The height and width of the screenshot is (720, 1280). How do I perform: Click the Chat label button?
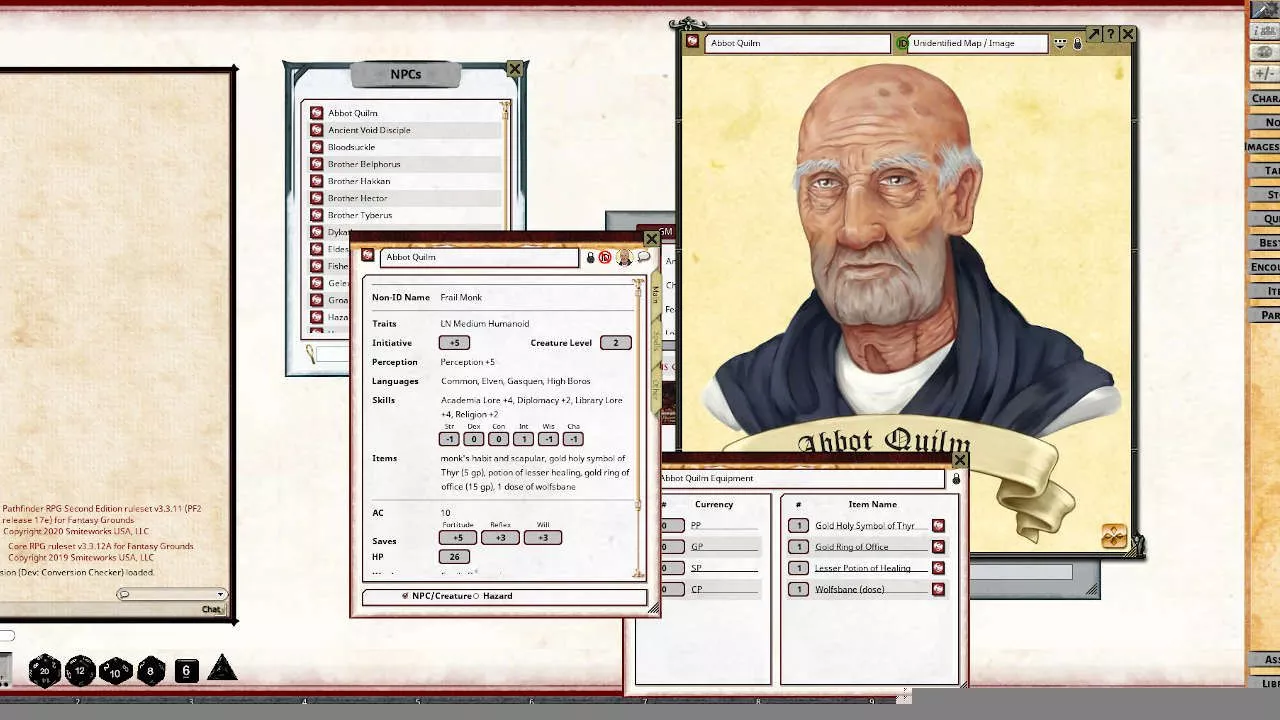(211, 609)
